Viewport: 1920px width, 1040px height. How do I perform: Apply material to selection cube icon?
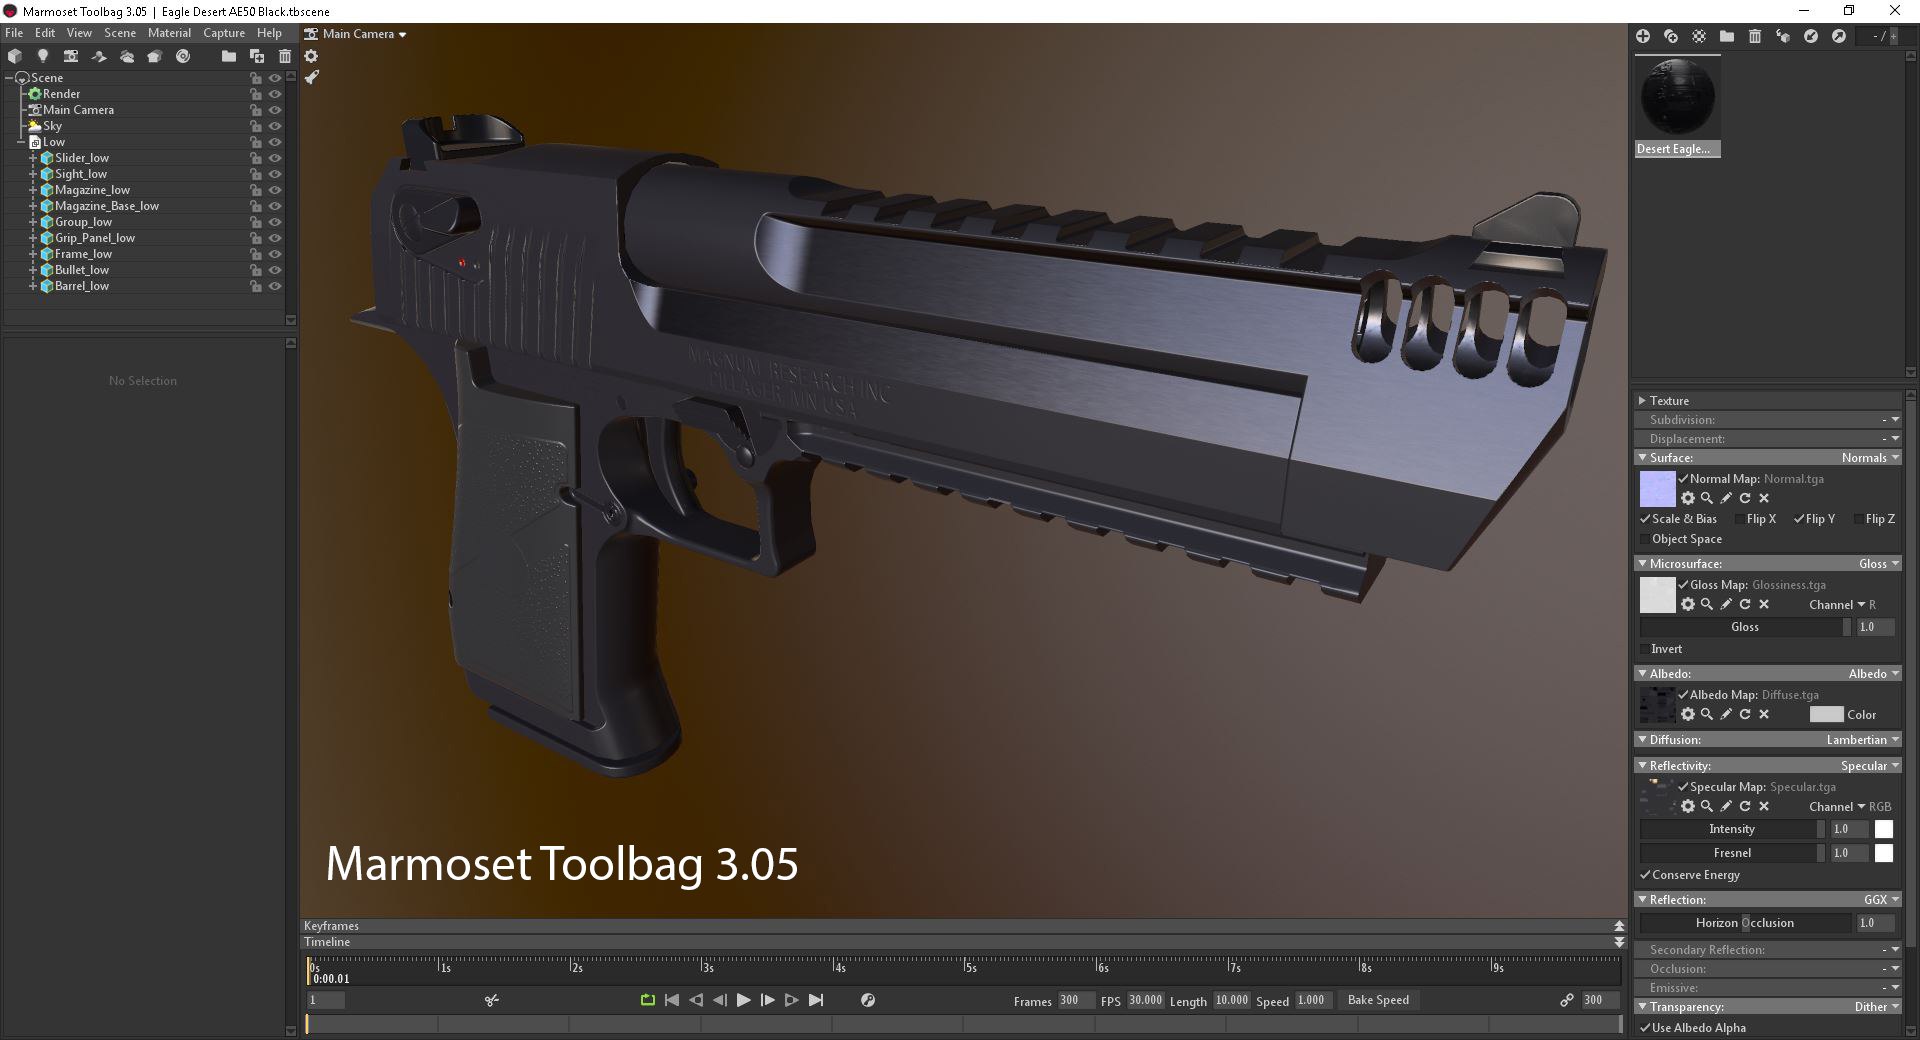point(1783,36)
